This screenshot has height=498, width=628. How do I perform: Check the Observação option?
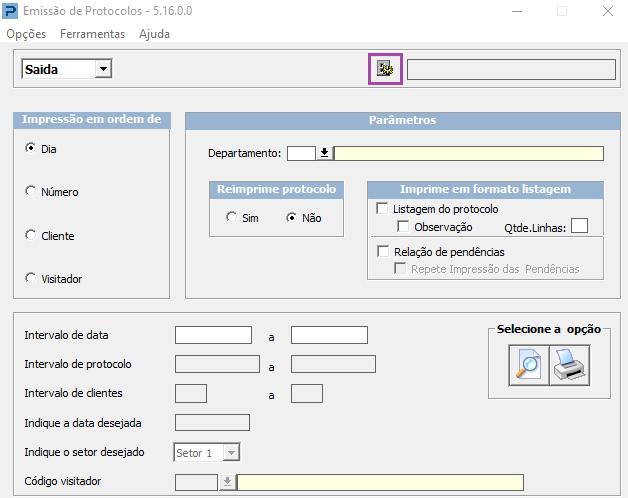(x=404, y=227)
